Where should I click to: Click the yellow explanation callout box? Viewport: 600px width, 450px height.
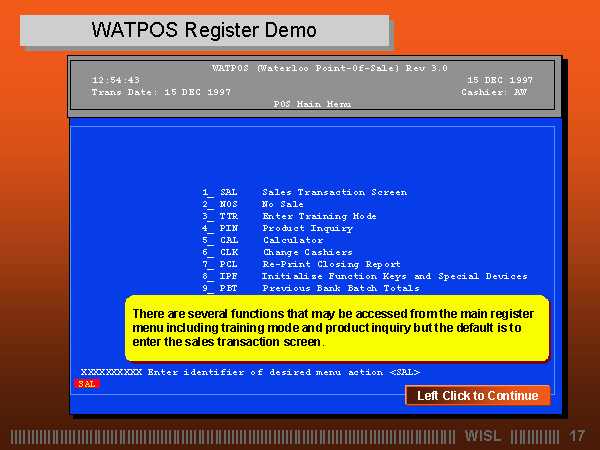click(x=339, y=328)
